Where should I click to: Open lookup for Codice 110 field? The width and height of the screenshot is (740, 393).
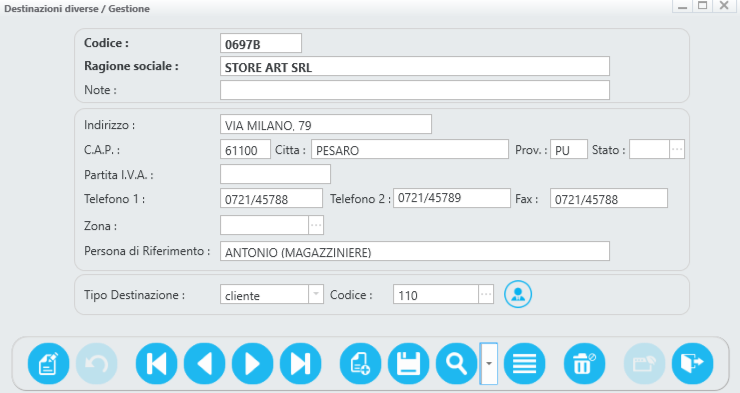(x=486, y=294)
